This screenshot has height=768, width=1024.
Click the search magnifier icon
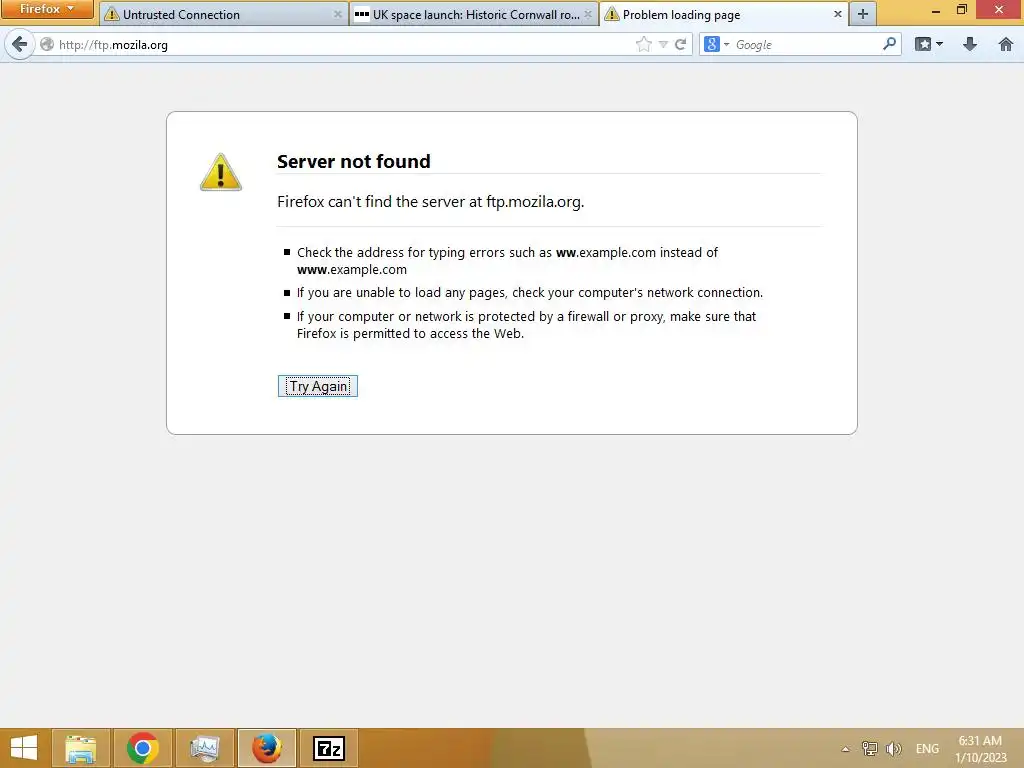click(889, 44)
